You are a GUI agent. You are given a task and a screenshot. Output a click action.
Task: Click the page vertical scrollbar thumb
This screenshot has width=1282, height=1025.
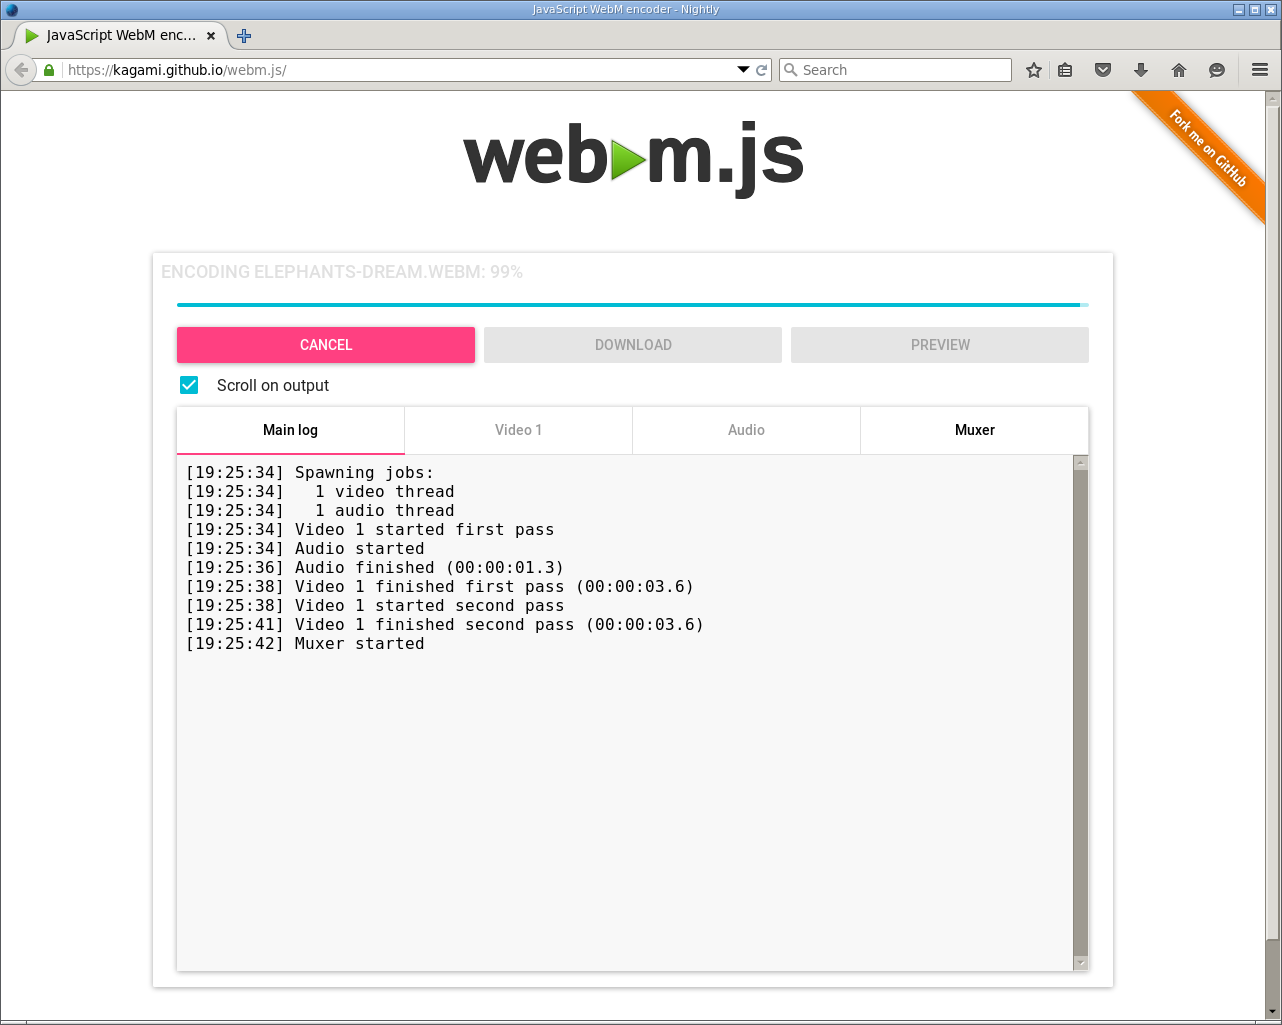pos(1272,523)
